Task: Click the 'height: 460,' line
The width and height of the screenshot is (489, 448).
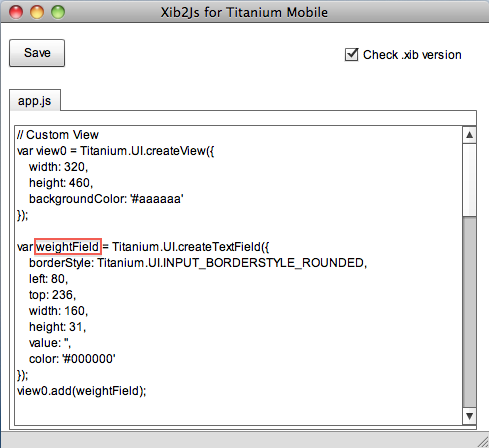Action: 61,183
